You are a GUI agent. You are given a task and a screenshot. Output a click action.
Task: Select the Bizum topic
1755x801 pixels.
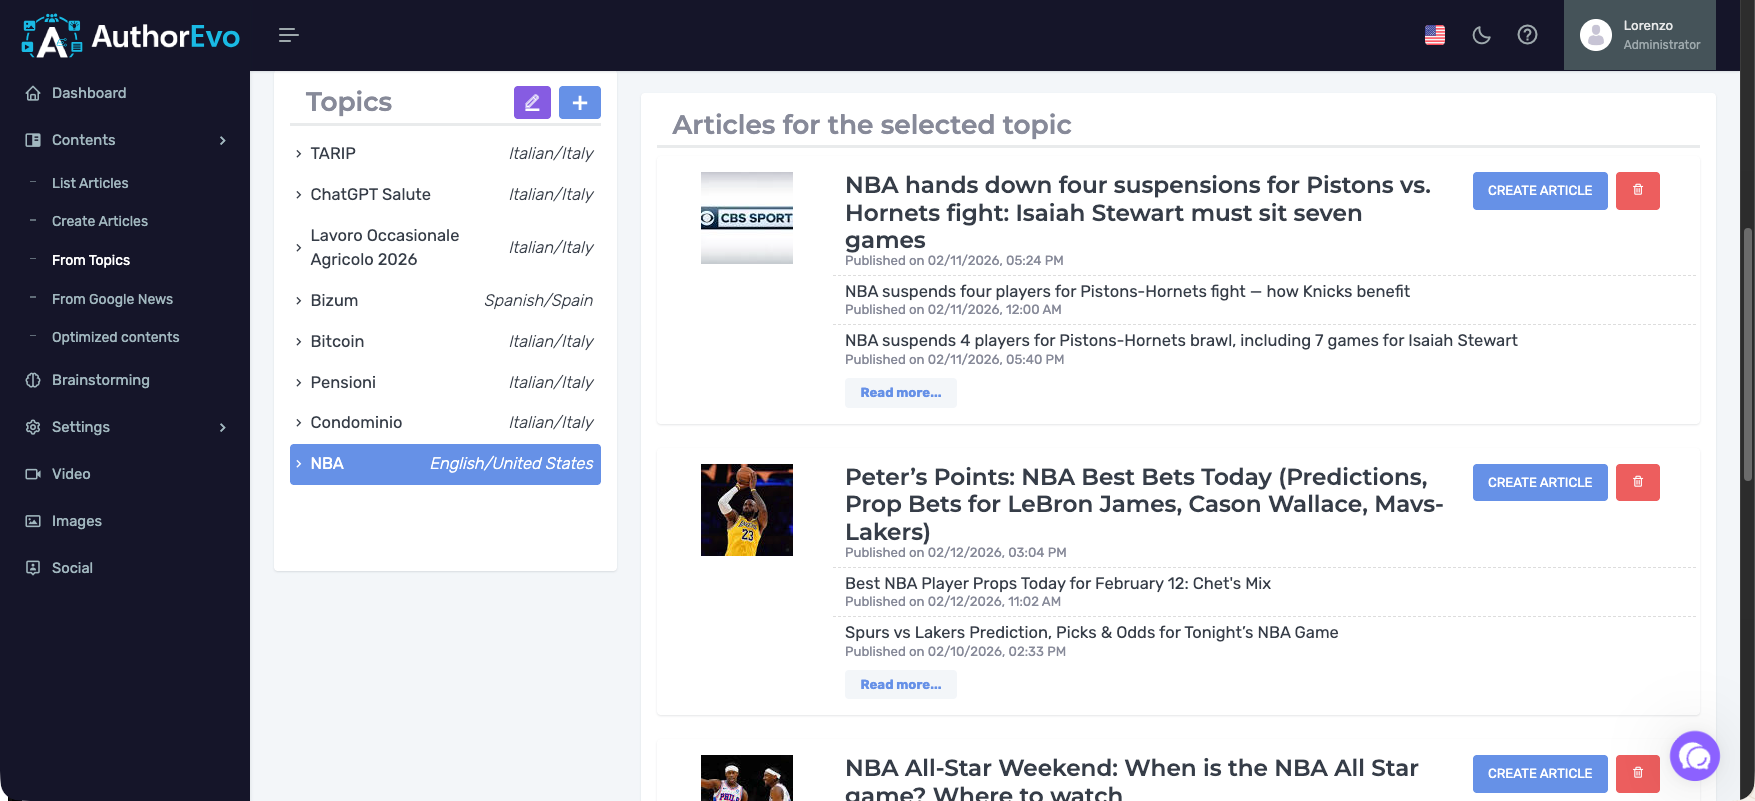(334, 300)
